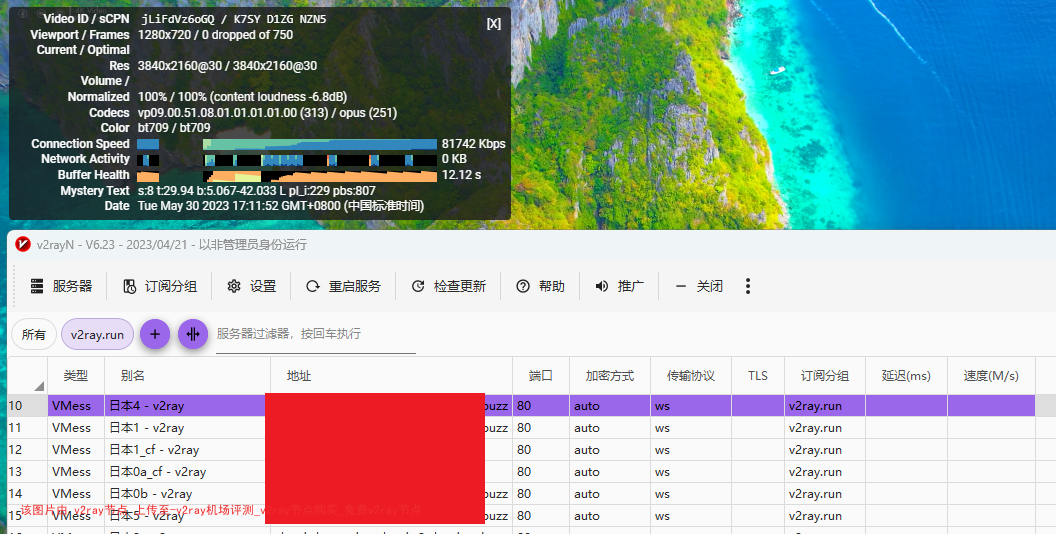Sort by the 别名 column header
1056x534 pixels.
pos(187,376)
